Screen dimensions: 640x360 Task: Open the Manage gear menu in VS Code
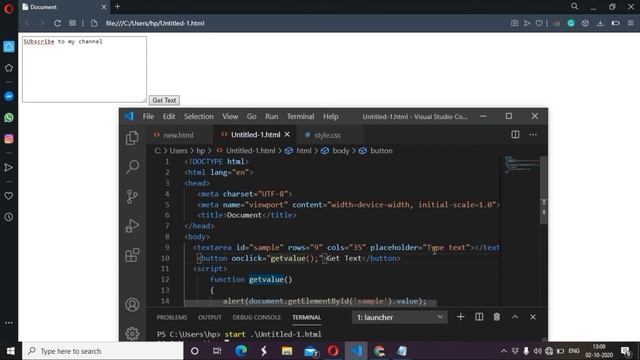pos(132,333)
